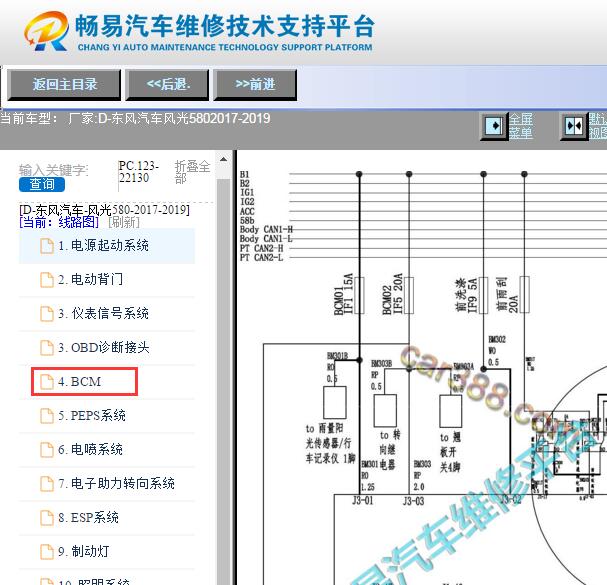Click the full-screen menu icon
The width and height of the screenshot is (607, 585).
[494, 126]
